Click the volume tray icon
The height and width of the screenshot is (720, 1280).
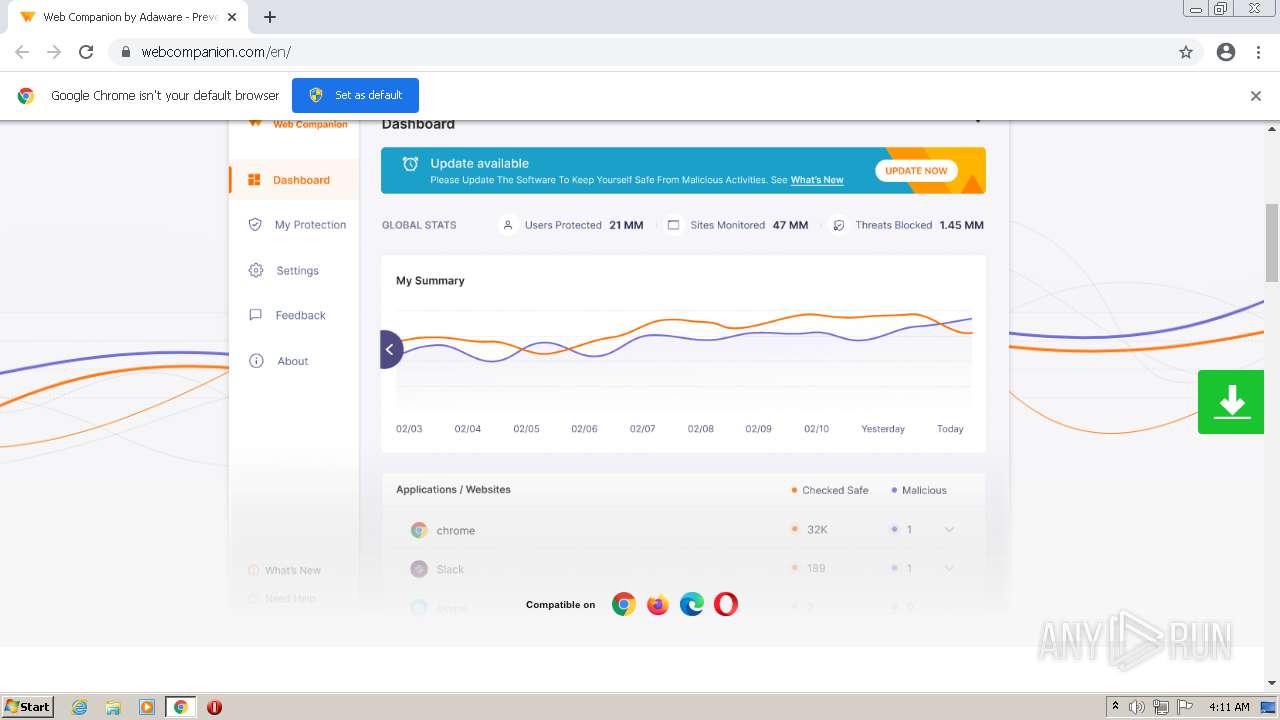pos(1137,707)
